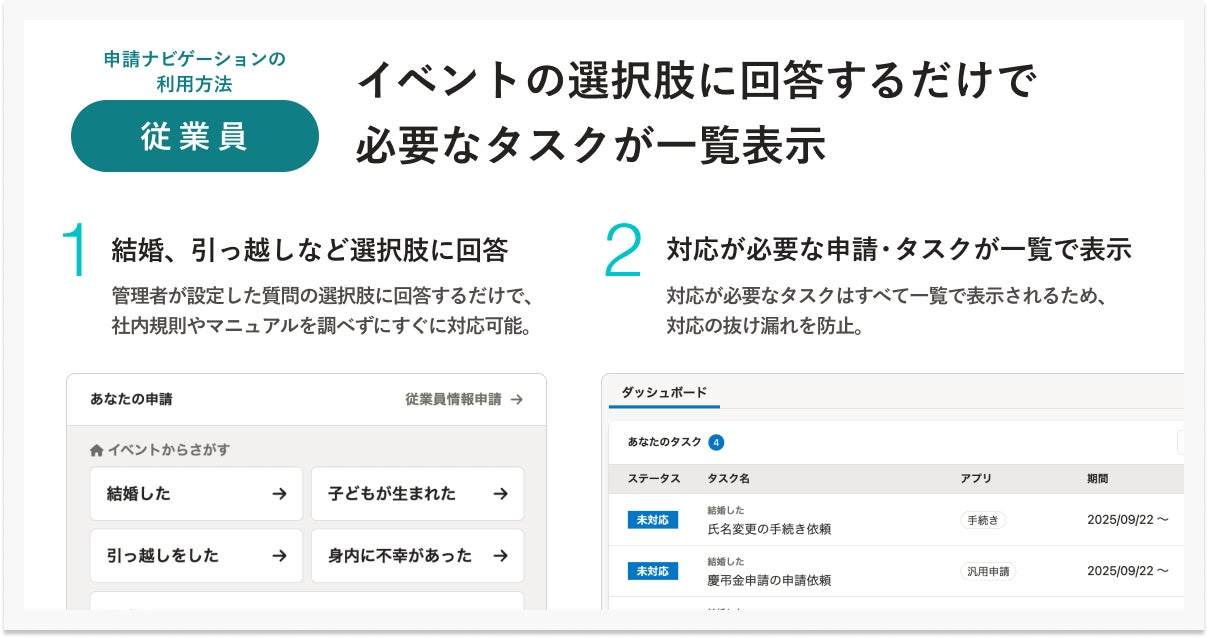Open 慶弔金申請の申請依頼 task

[x=768, y=580]
